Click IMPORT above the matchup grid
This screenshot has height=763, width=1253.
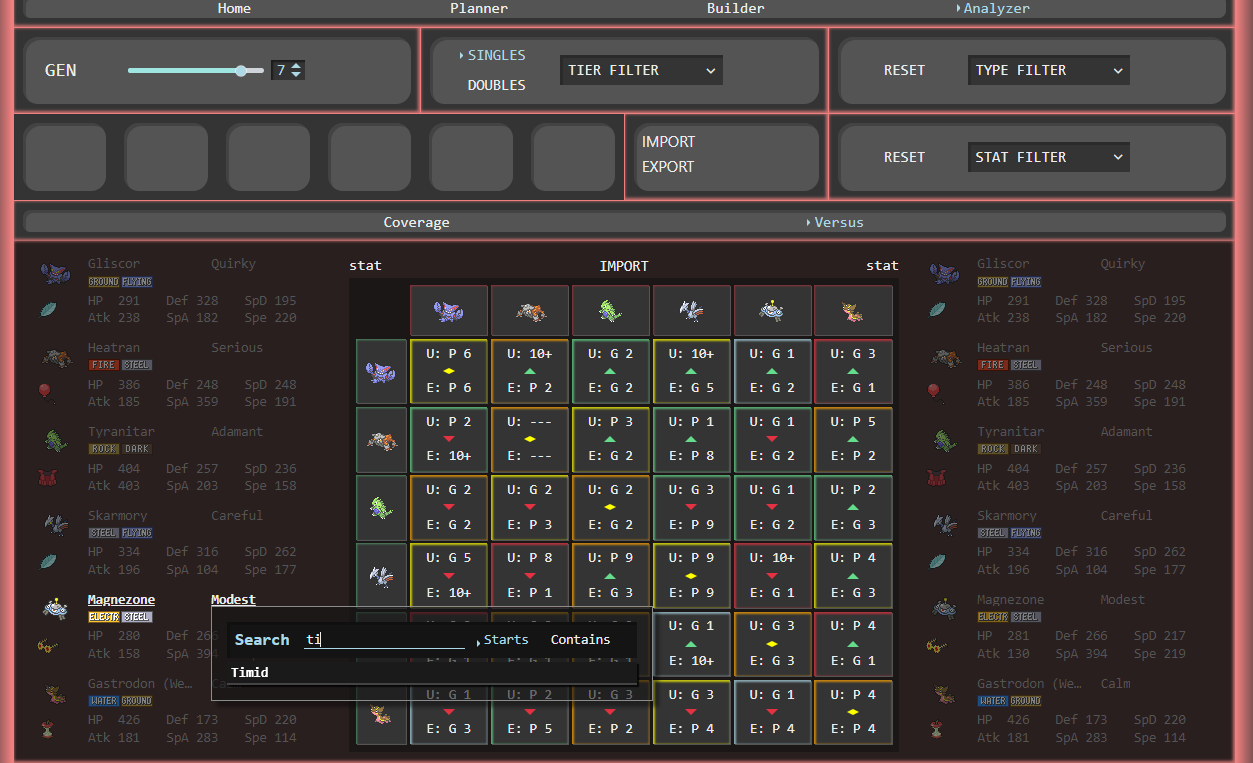[x=624, y=266]
